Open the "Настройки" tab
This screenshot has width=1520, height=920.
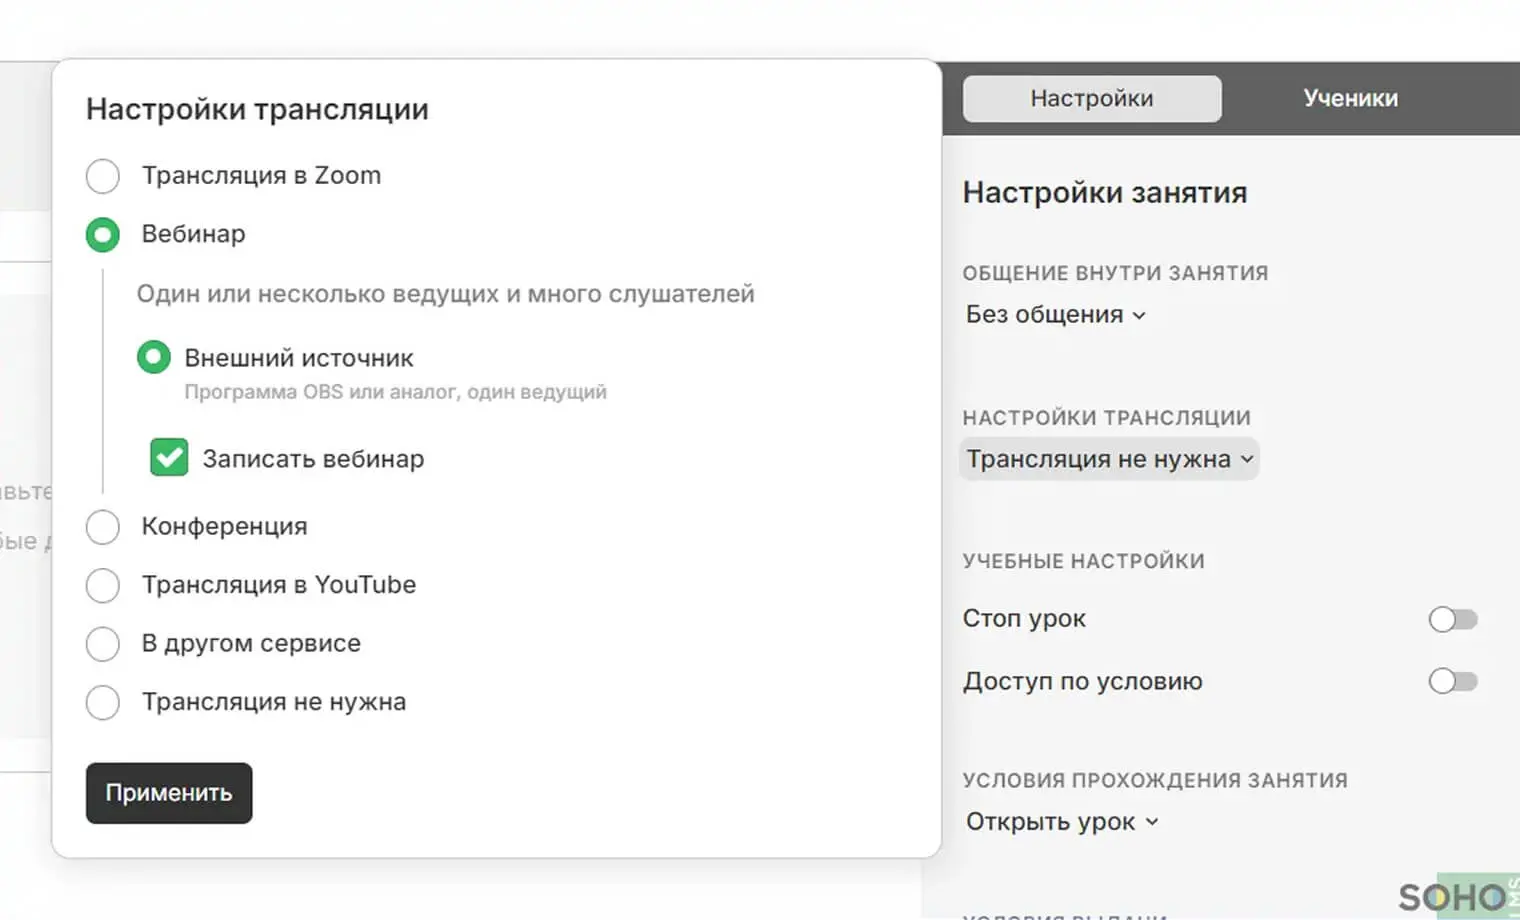coord(1090,98)
